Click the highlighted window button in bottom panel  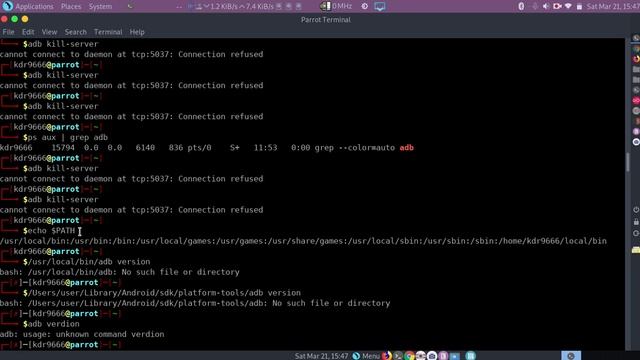tap(571, 356)
